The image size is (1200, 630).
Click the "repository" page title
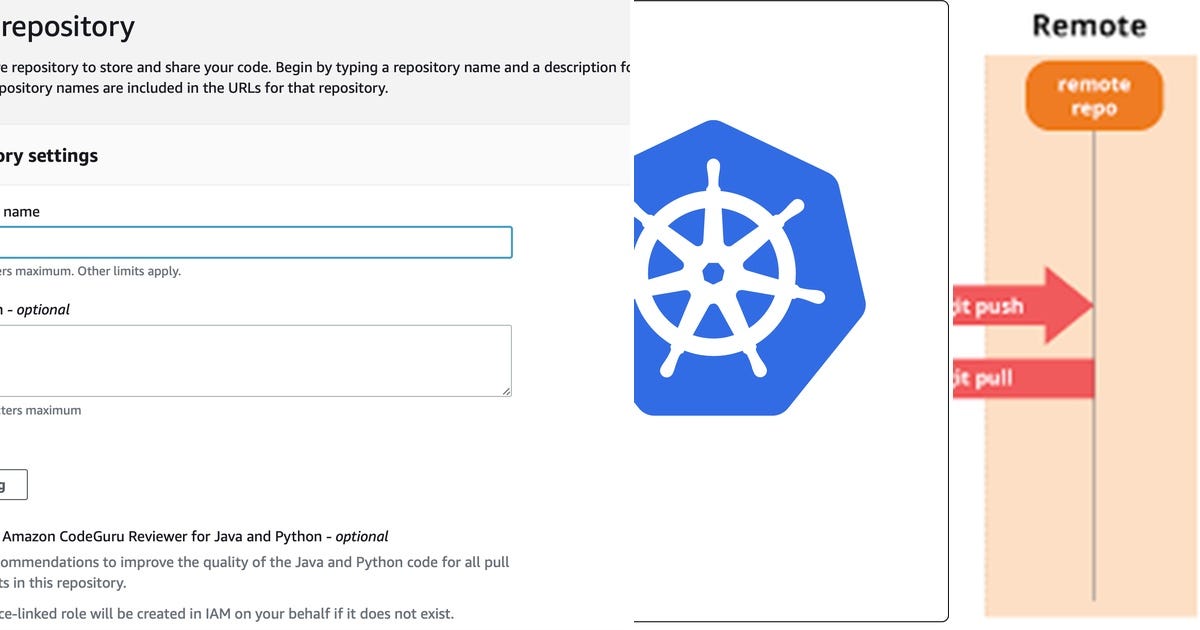point(67,26)
